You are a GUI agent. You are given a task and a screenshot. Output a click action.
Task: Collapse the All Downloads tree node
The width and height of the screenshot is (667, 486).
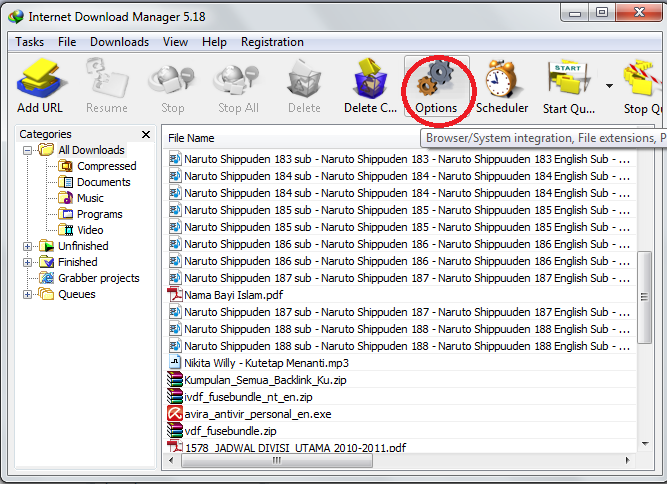(x=28, y=150)
